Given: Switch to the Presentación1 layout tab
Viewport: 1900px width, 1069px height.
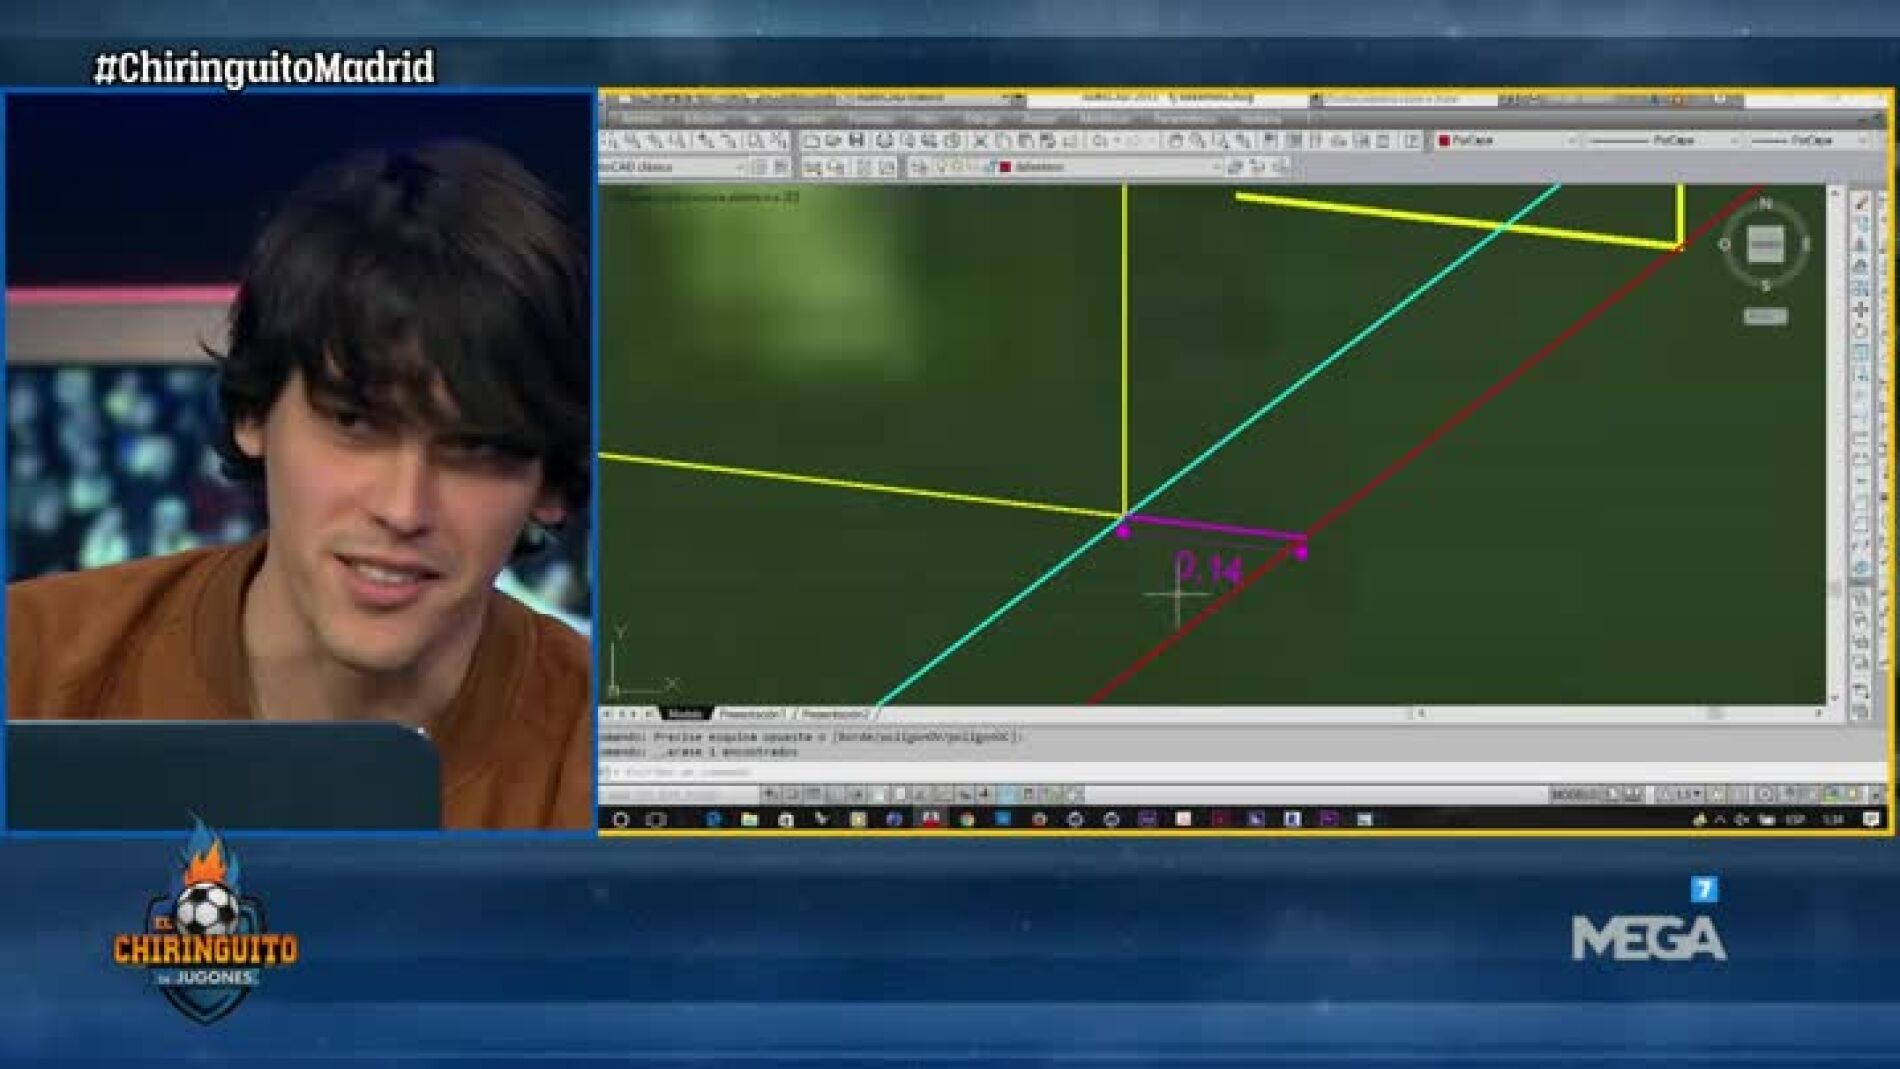Looking at the screenshot, I should (x=752, y=714).
